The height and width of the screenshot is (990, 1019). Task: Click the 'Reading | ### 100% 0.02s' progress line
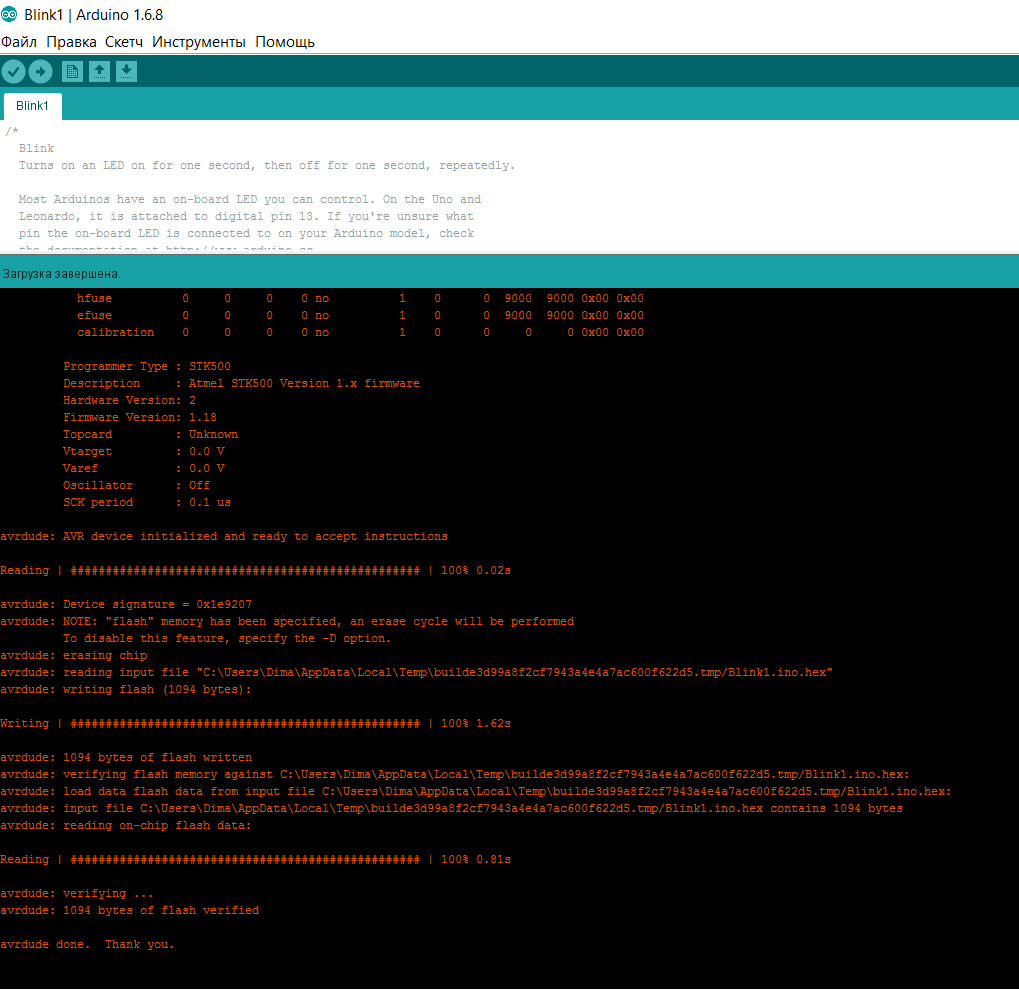click(x=255, y=570)
